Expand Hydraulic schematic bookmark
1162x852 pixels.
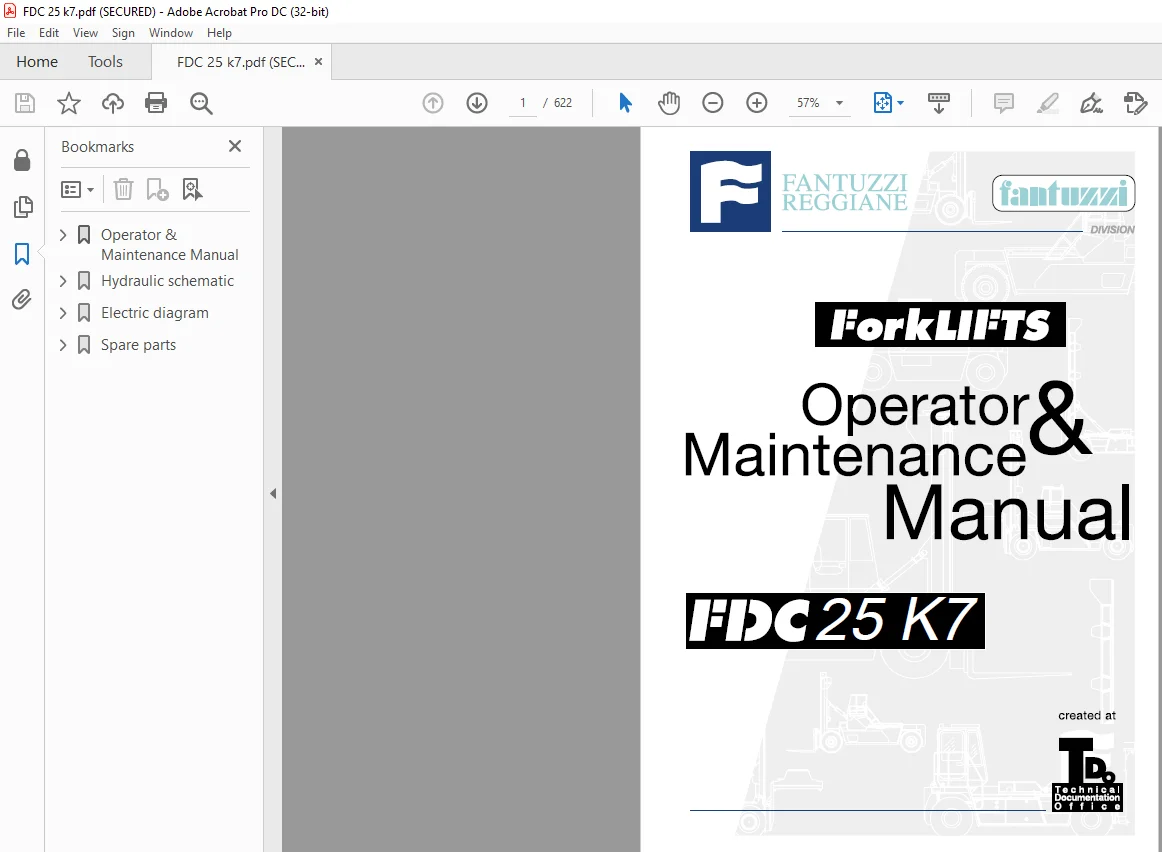point(63,281)
